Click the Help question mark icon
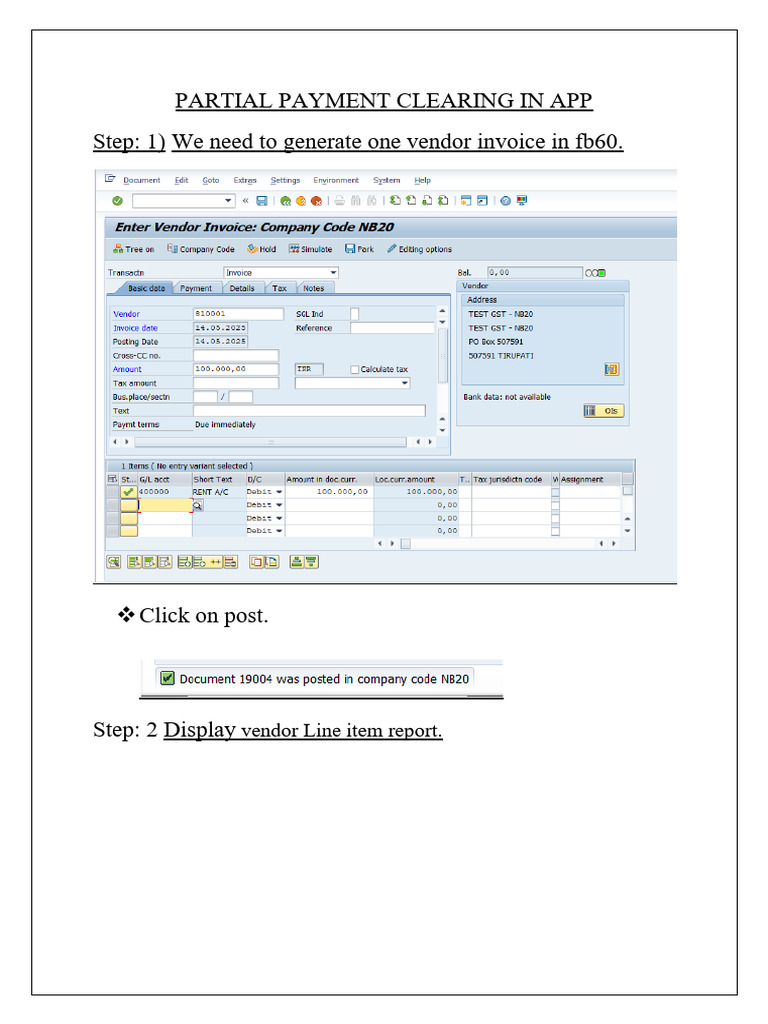This screenshot has height=1024, width=768. click(505, 201)
